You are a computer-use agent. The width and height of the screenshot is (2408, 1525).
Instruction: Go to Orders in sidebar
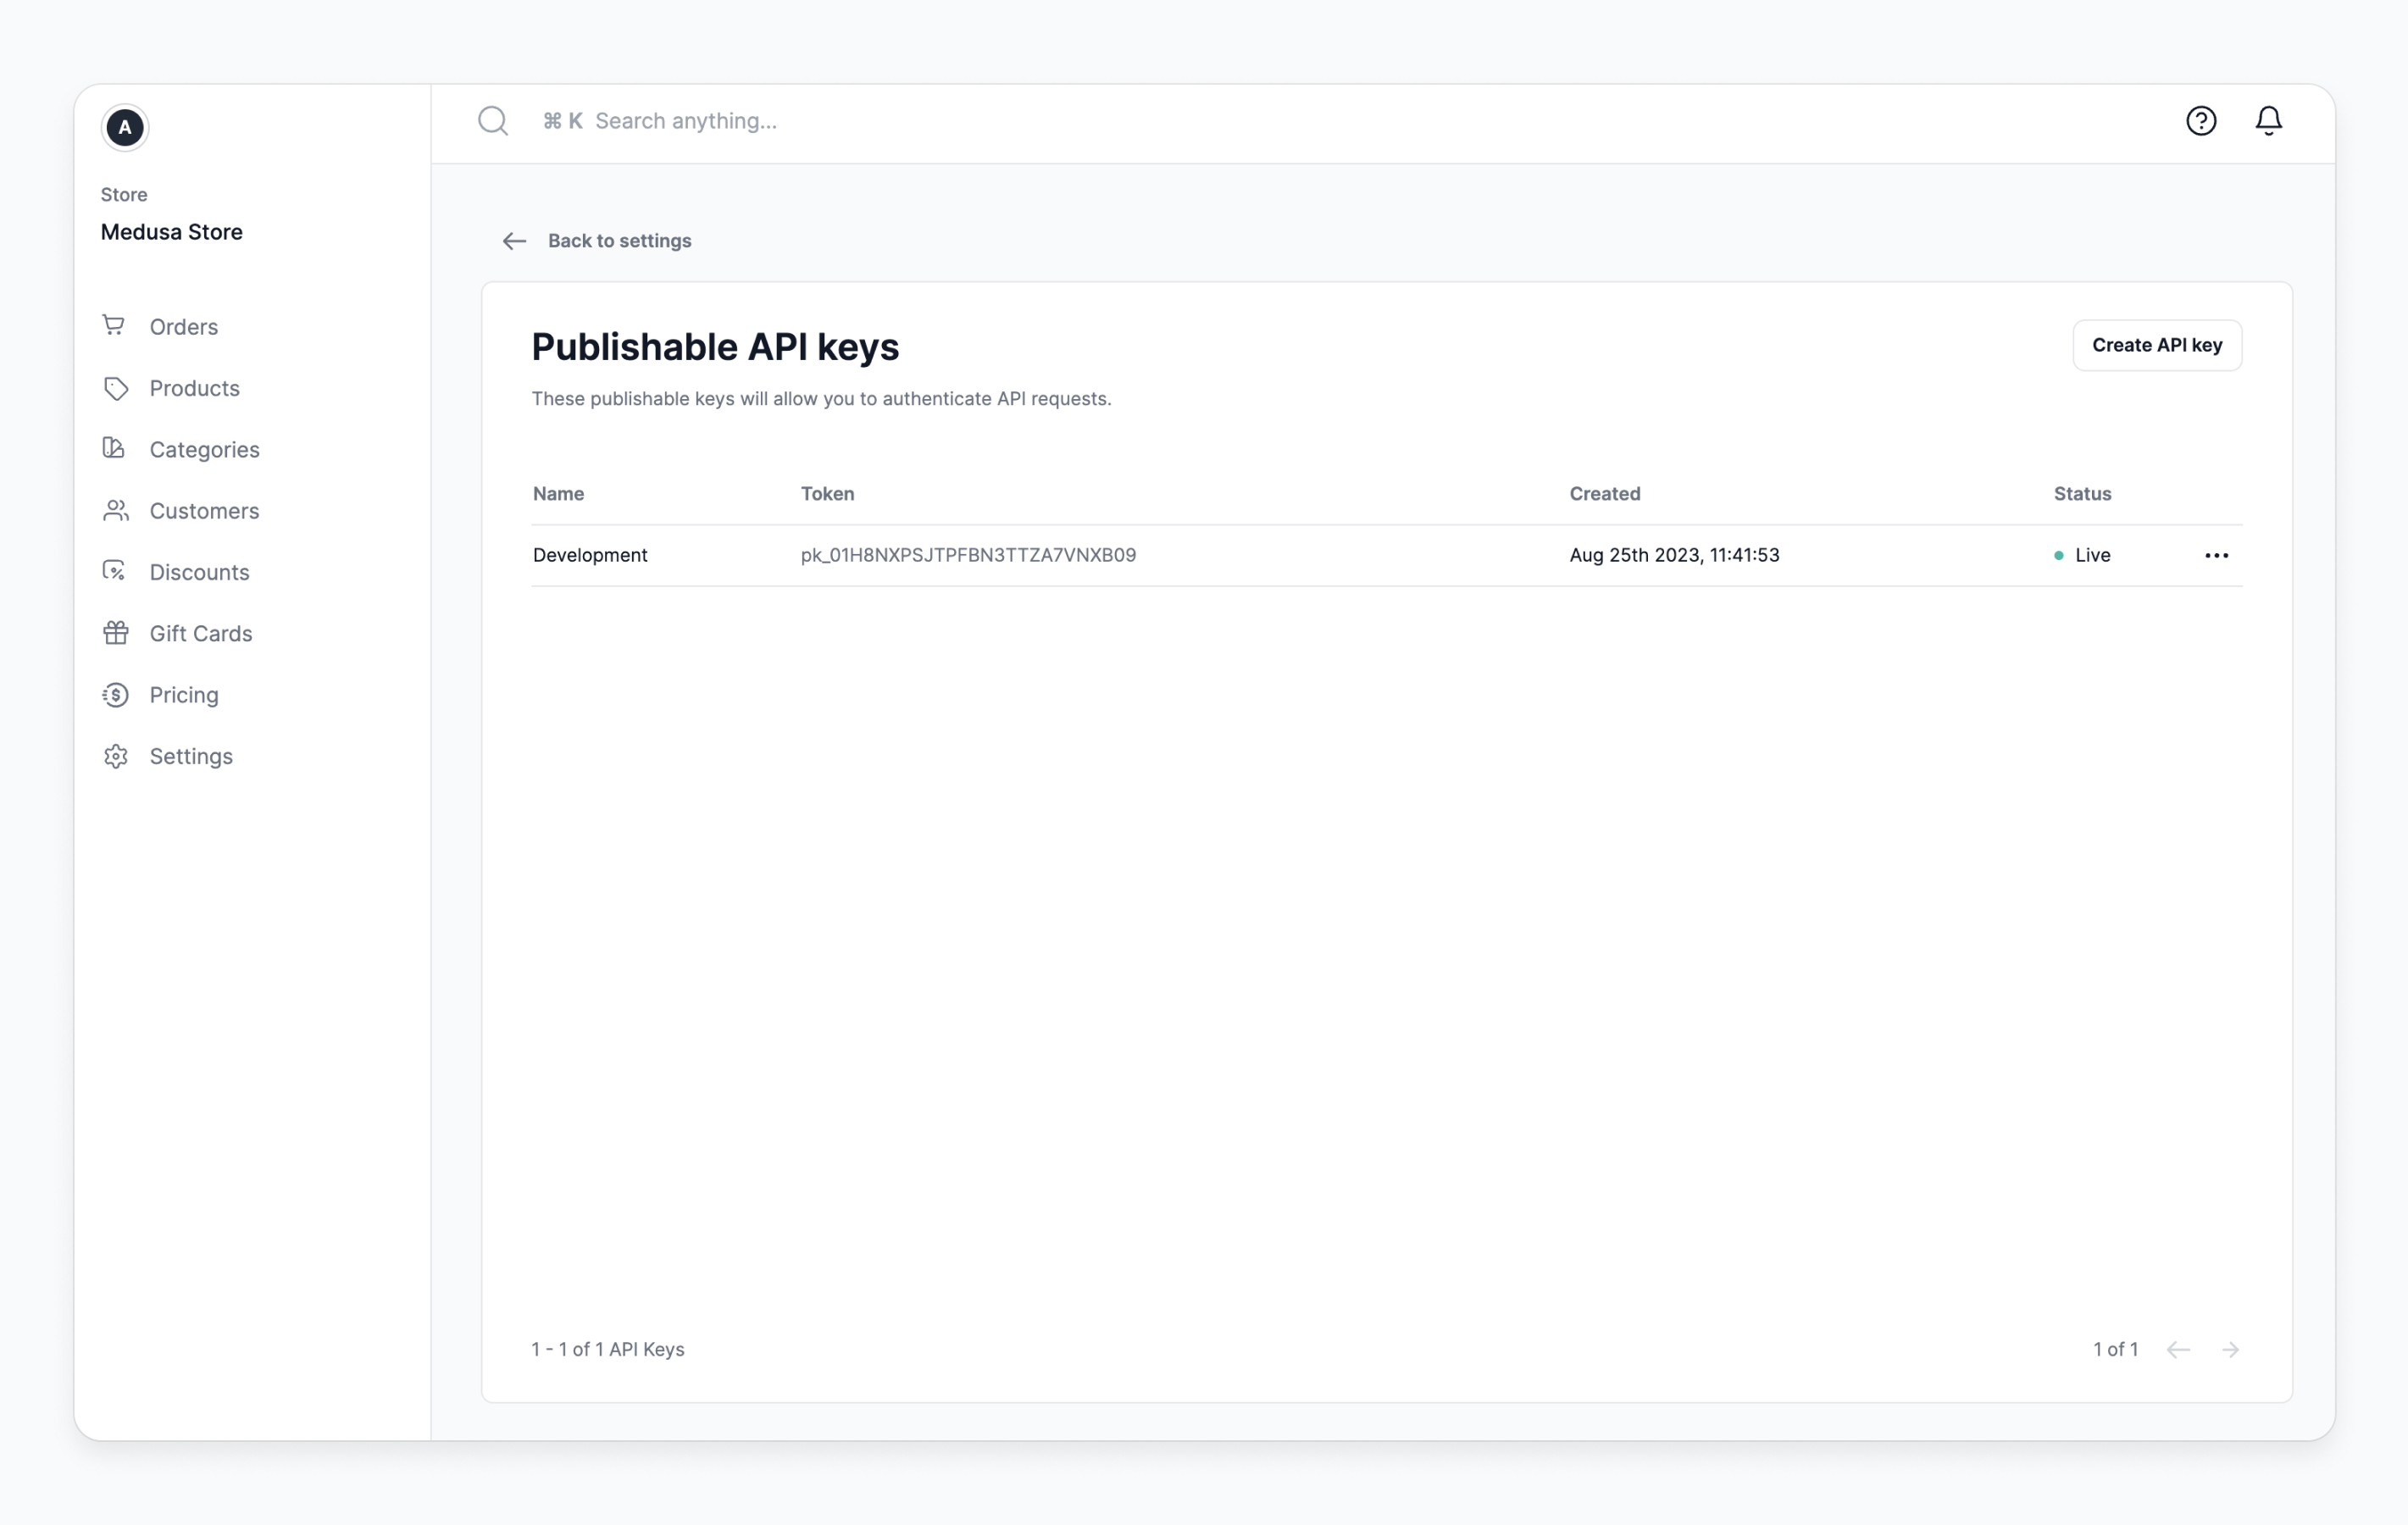[184, 327]
